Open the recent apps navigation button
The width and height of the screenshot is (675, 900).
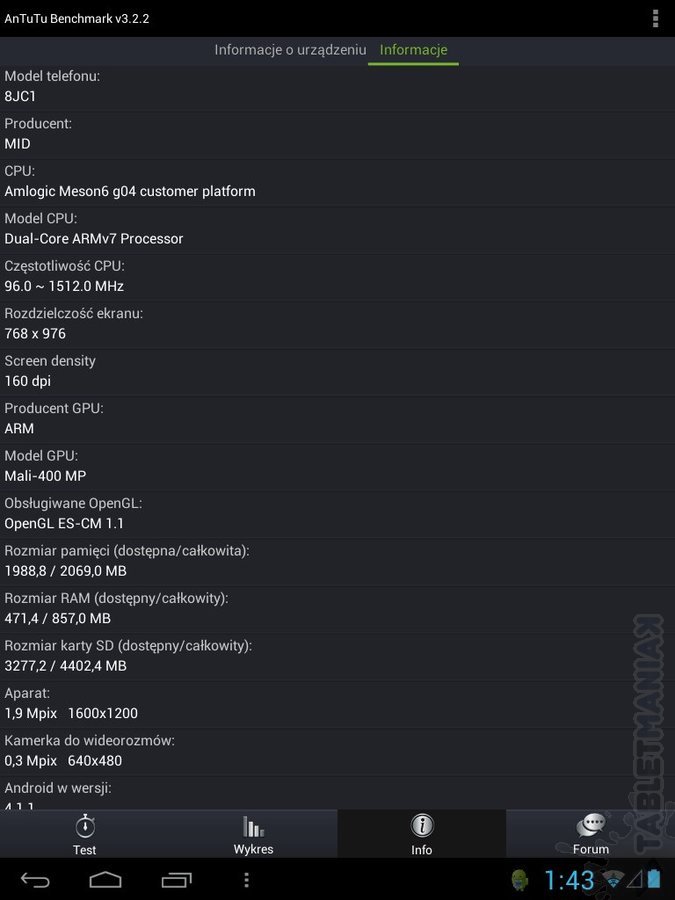[x=176, y=879]
